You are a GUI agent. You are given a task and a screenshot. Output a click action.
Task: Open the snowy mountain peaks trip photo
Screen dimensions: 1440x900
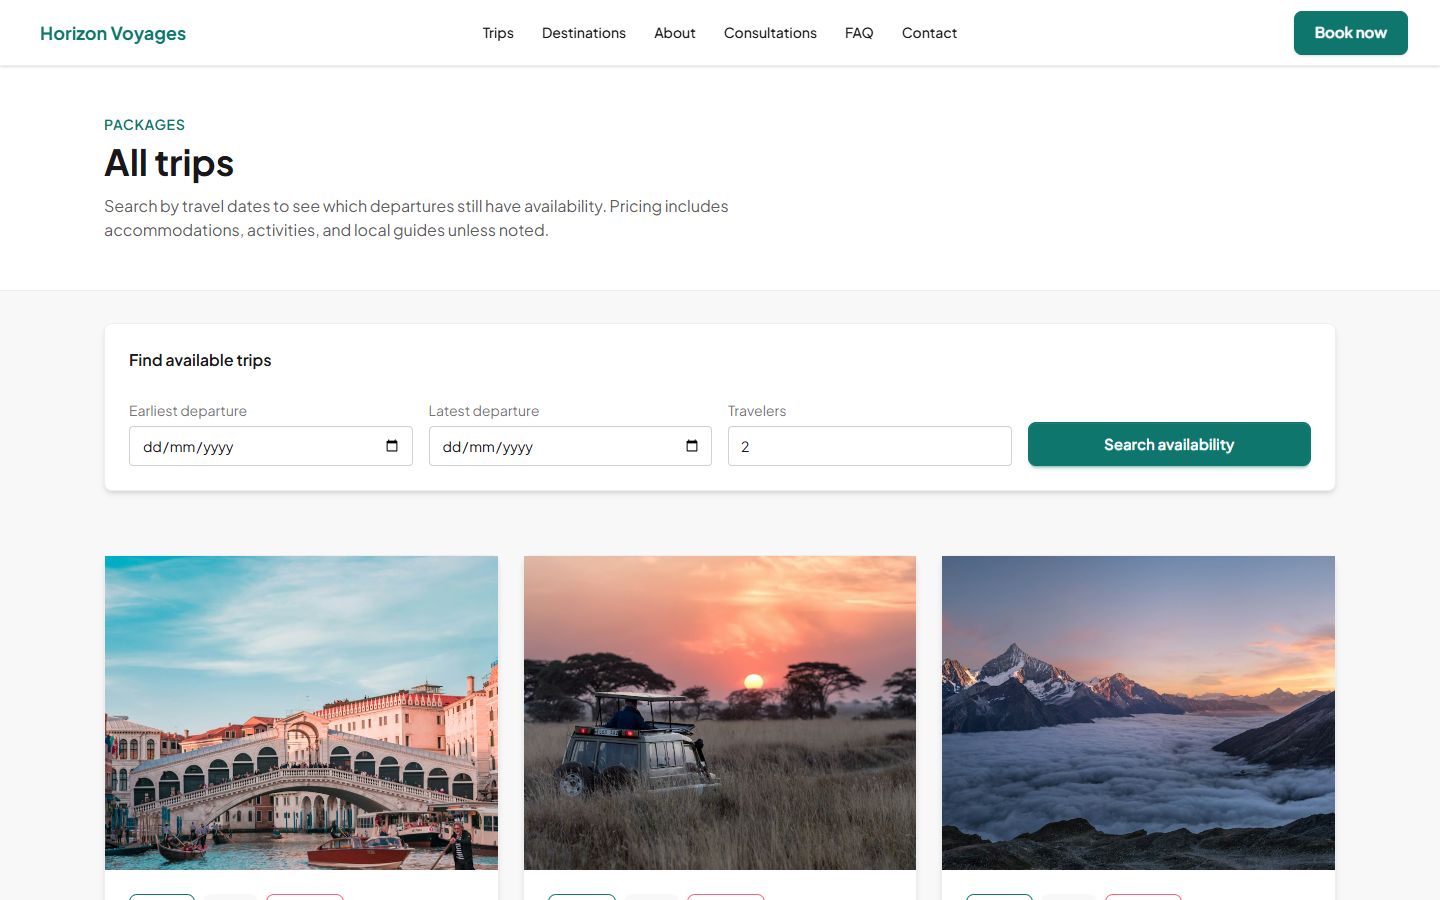(1138, 713)
